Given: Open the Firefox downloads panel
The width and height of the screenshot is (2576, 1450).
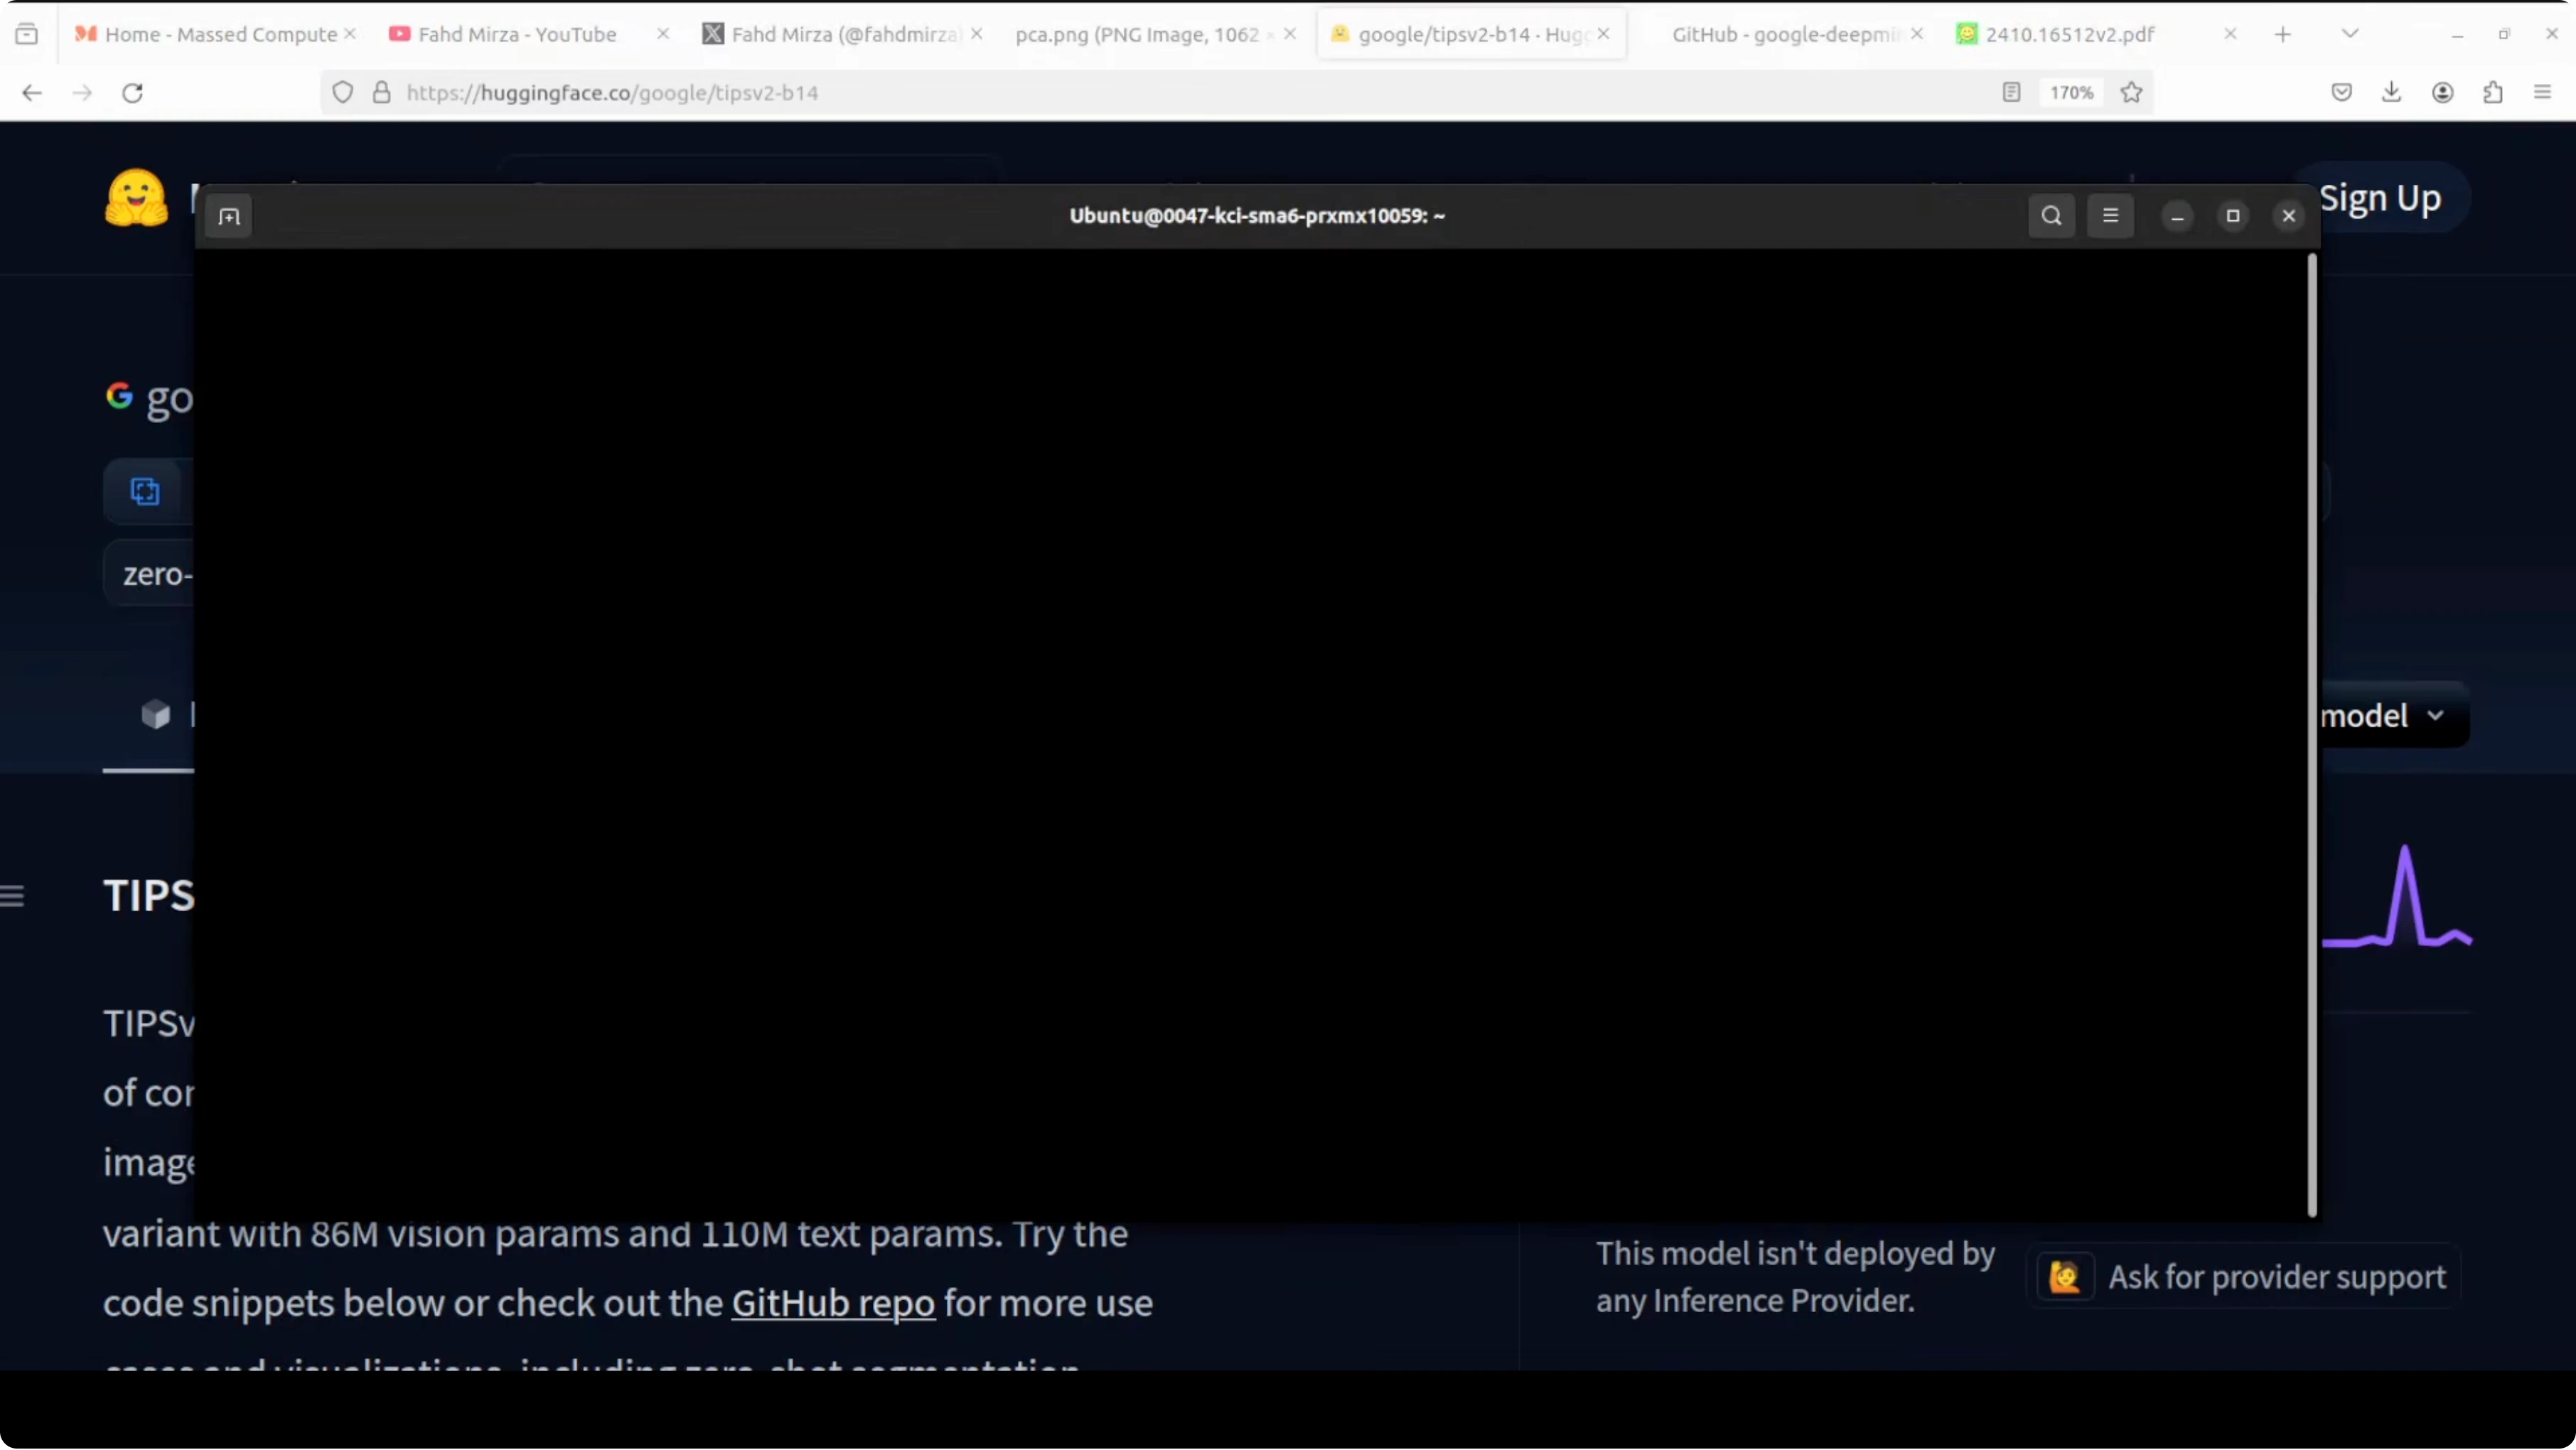Looking at the screenshot, I should tap(2391, 93).
